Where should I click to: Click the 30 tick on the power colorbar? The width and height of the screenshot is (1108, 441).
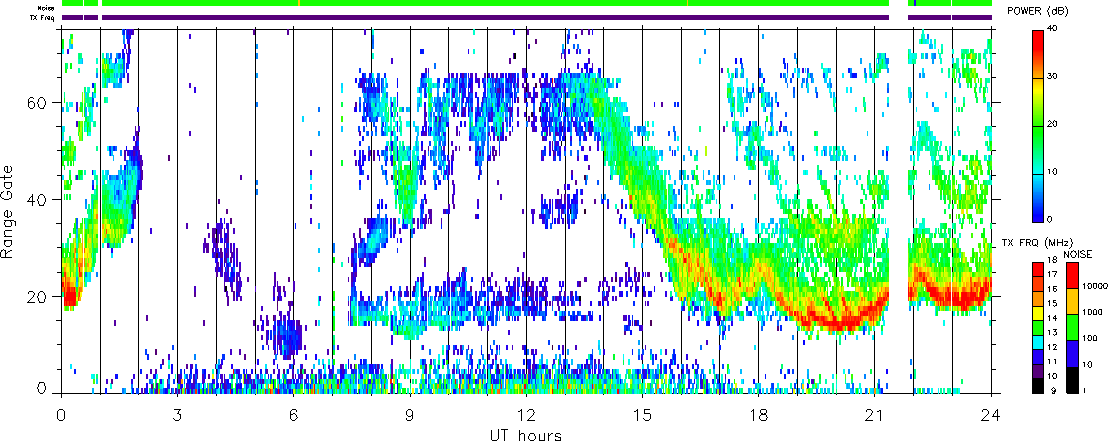tap(1052, 76)
